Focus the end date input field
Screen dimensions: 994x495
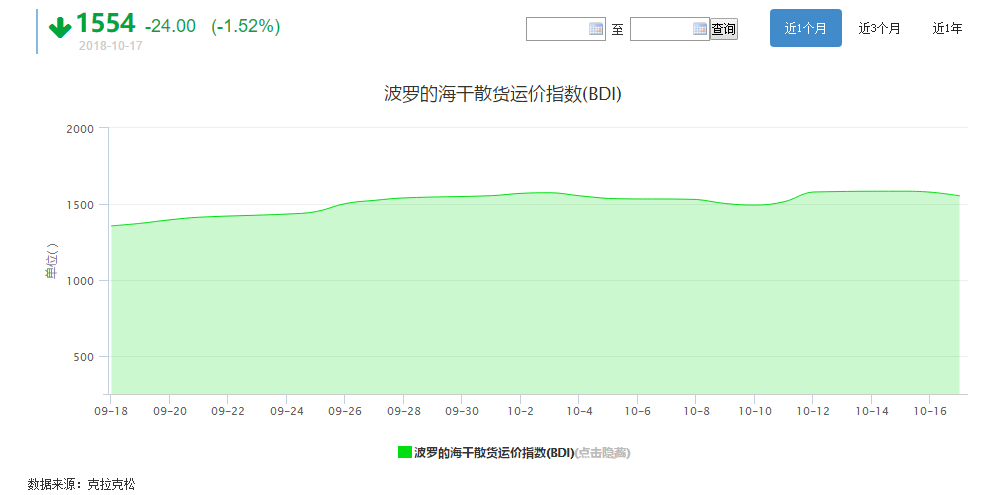pyautogui.click(x=661, y=29)
